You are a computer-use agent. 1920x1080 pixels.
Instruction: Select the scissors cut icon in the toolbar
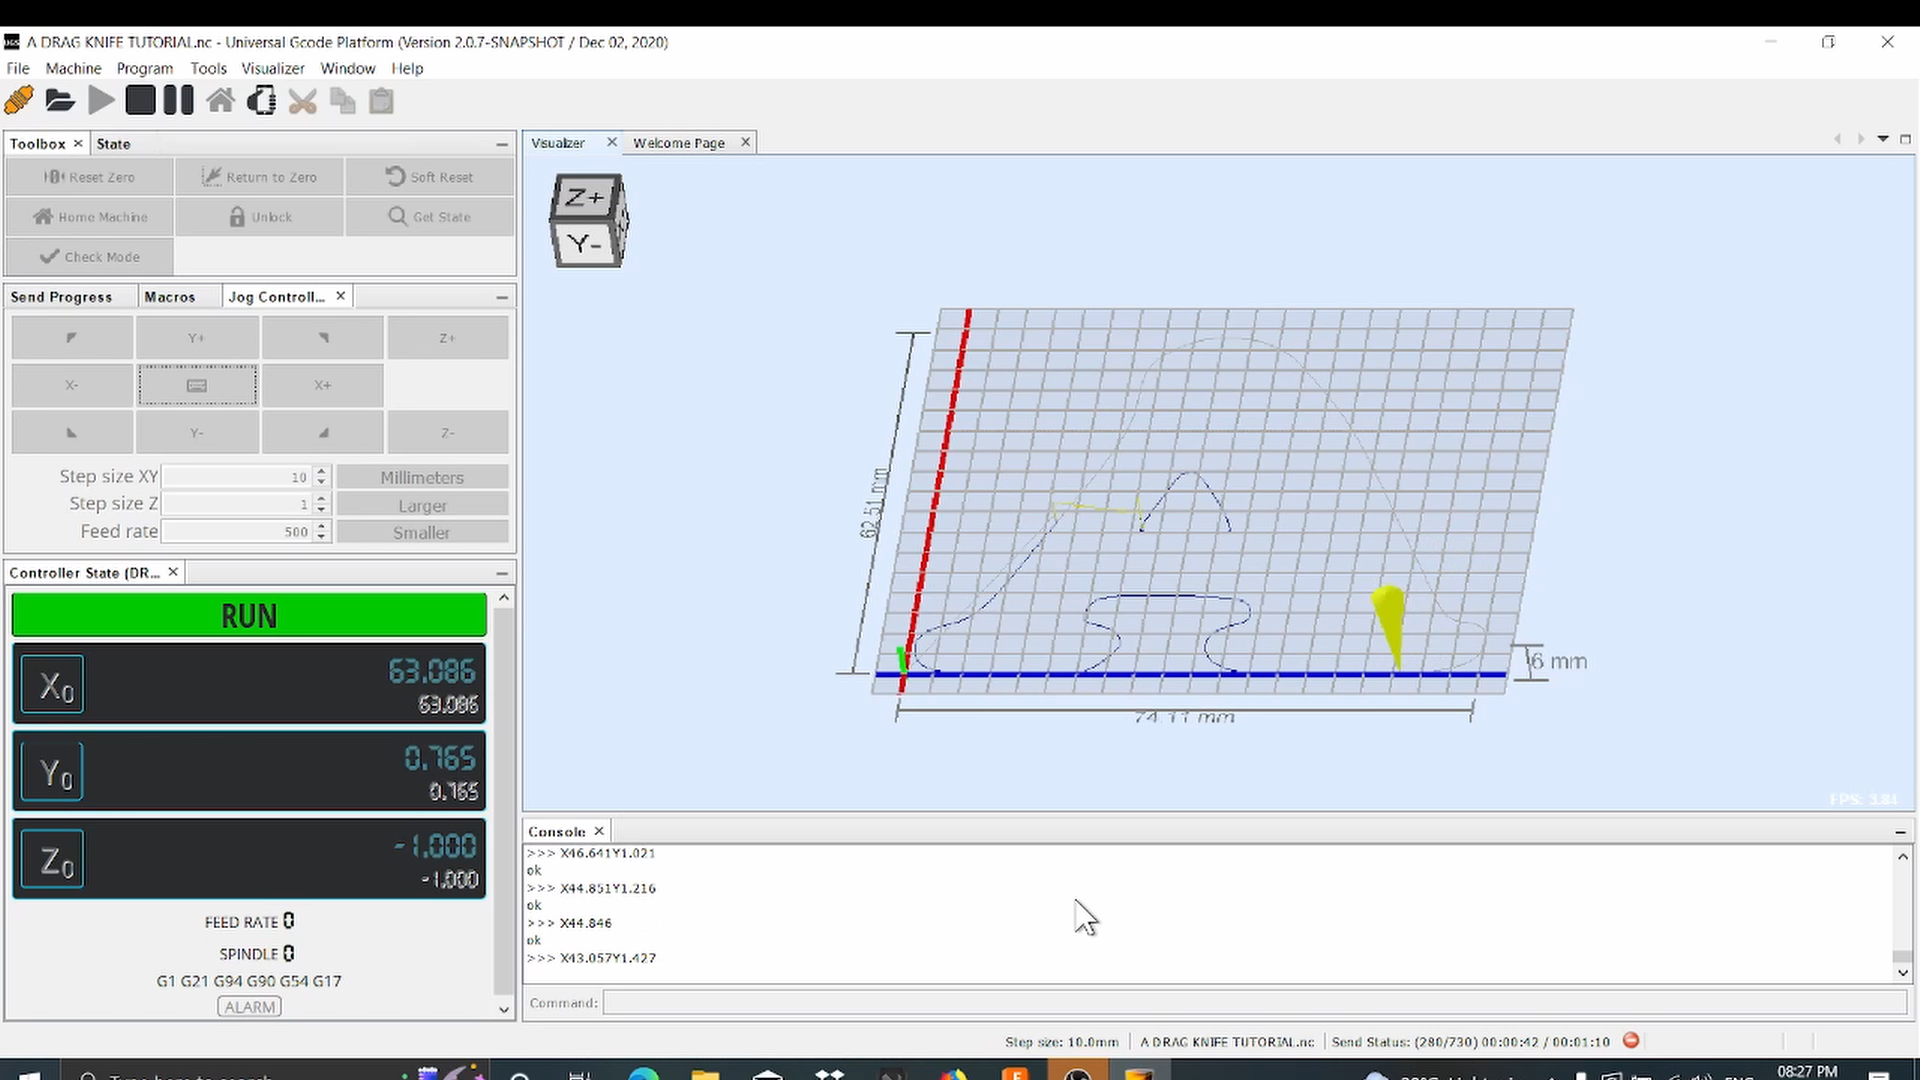click(303, 100)
